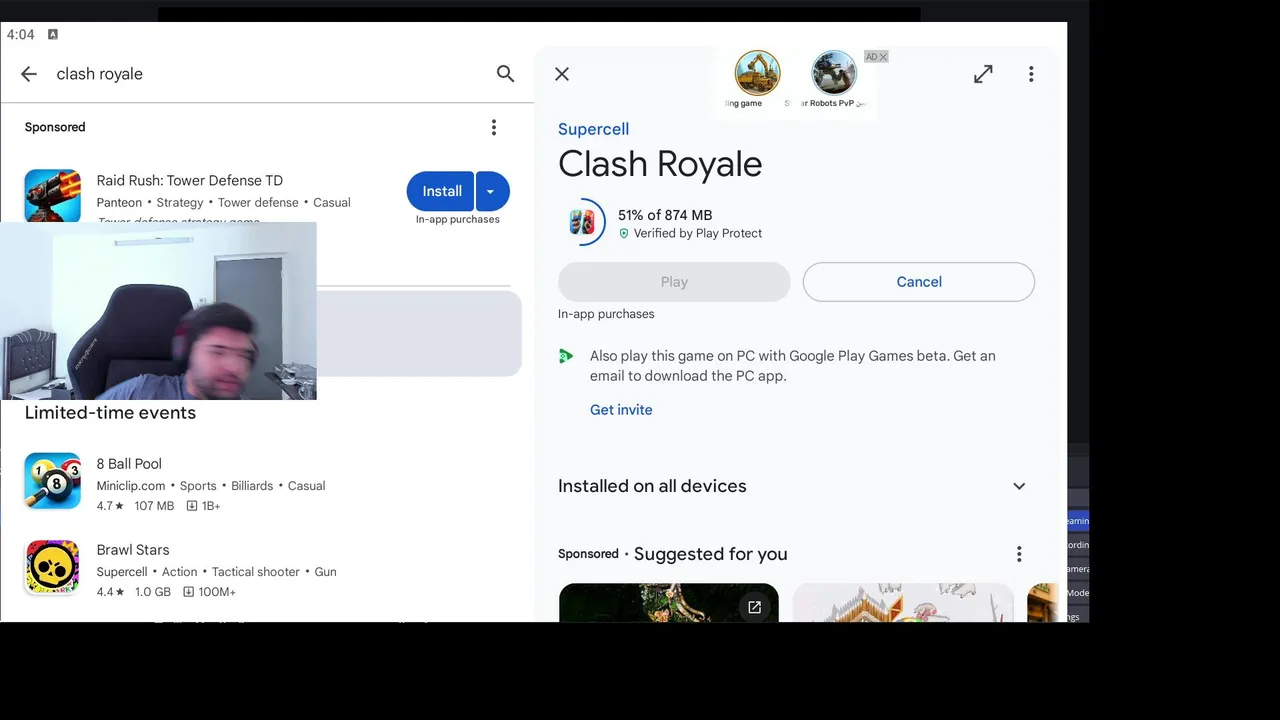The image size is (1280, 720).
Task: Click the disabled Play button
Action: pyautogui.click(x=674, y=282)
